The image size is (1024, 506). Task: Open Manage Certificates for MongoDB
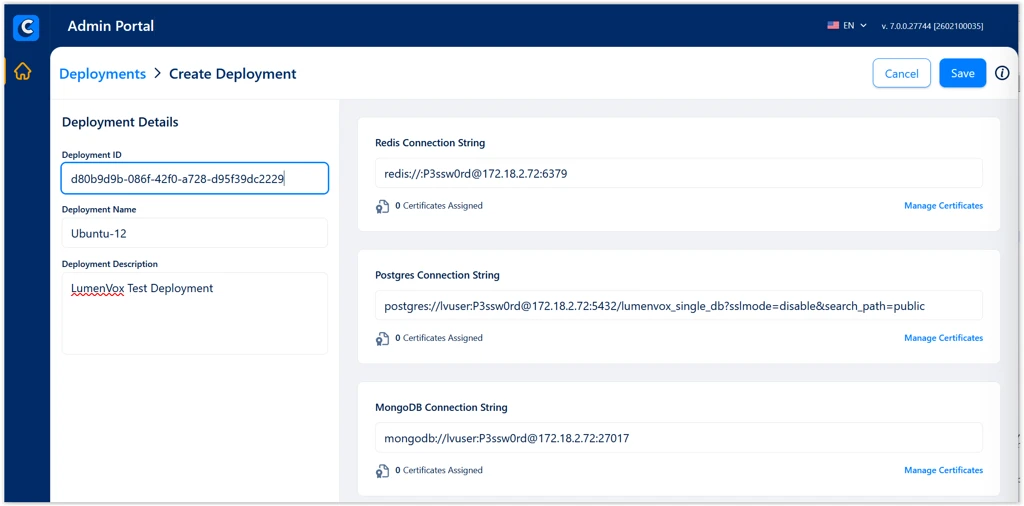pos(943,470)
